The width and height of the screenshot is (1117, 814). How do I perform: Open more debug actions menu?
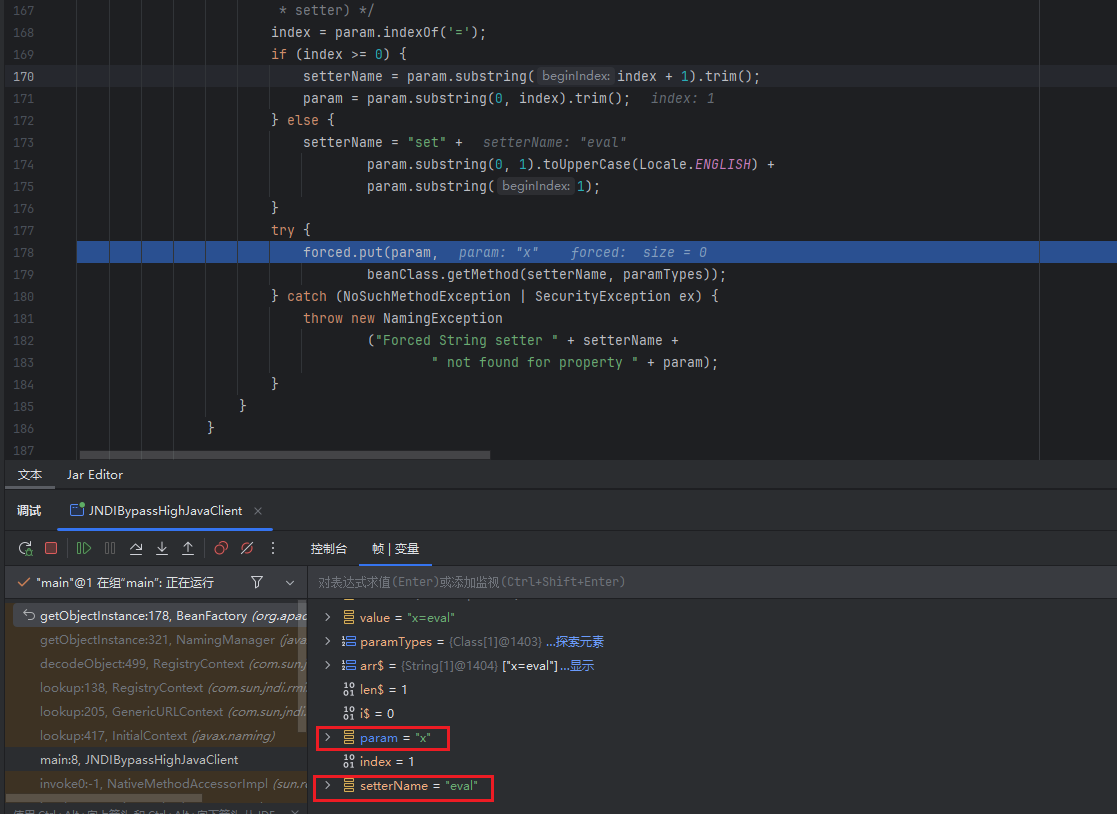point(273,548)
